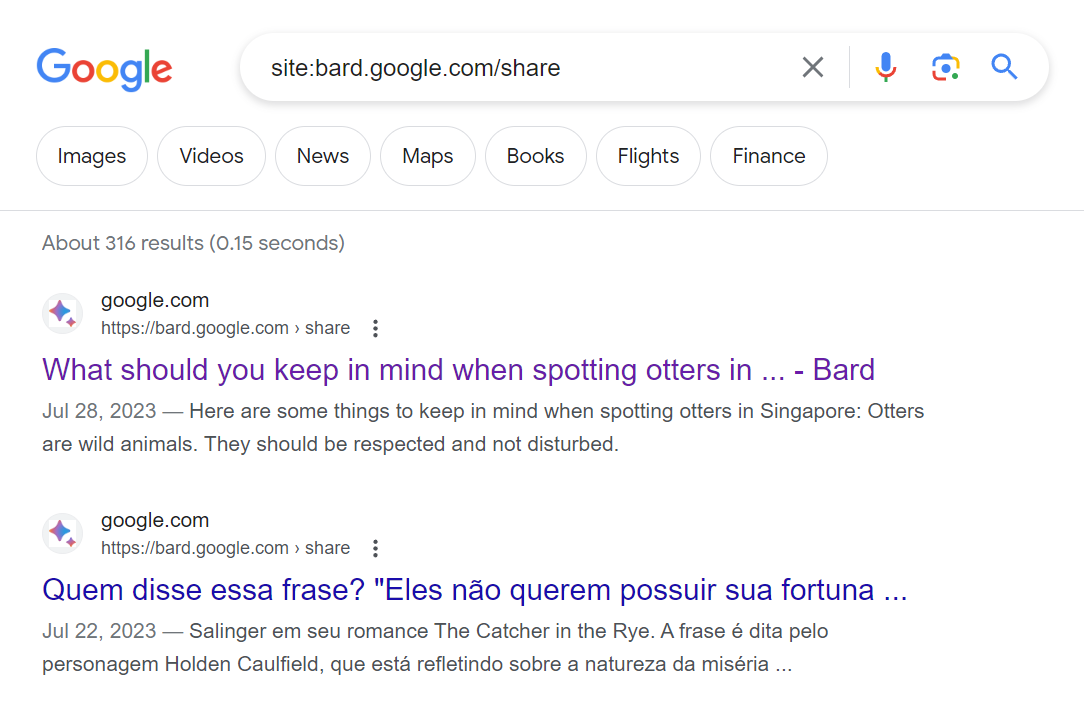
Task: Click the Google logo
Action: click(x=104, y=68)
